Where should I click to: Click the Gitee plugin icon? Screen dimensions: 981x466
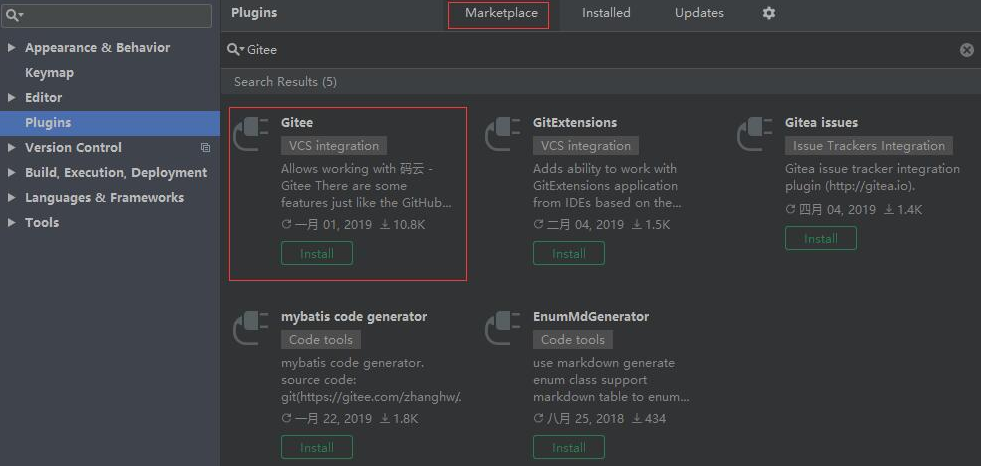click(x=251, y=133)
